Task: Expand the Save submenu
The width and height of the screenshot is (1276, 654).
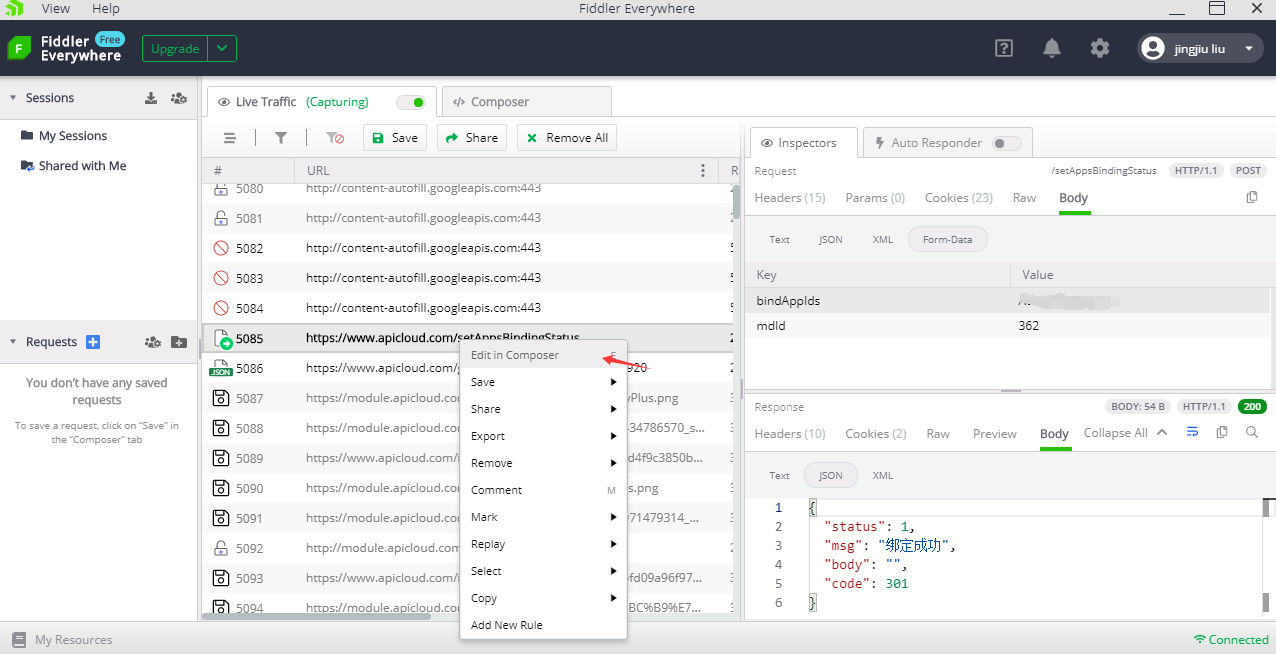Action: (x=543, y=382)
